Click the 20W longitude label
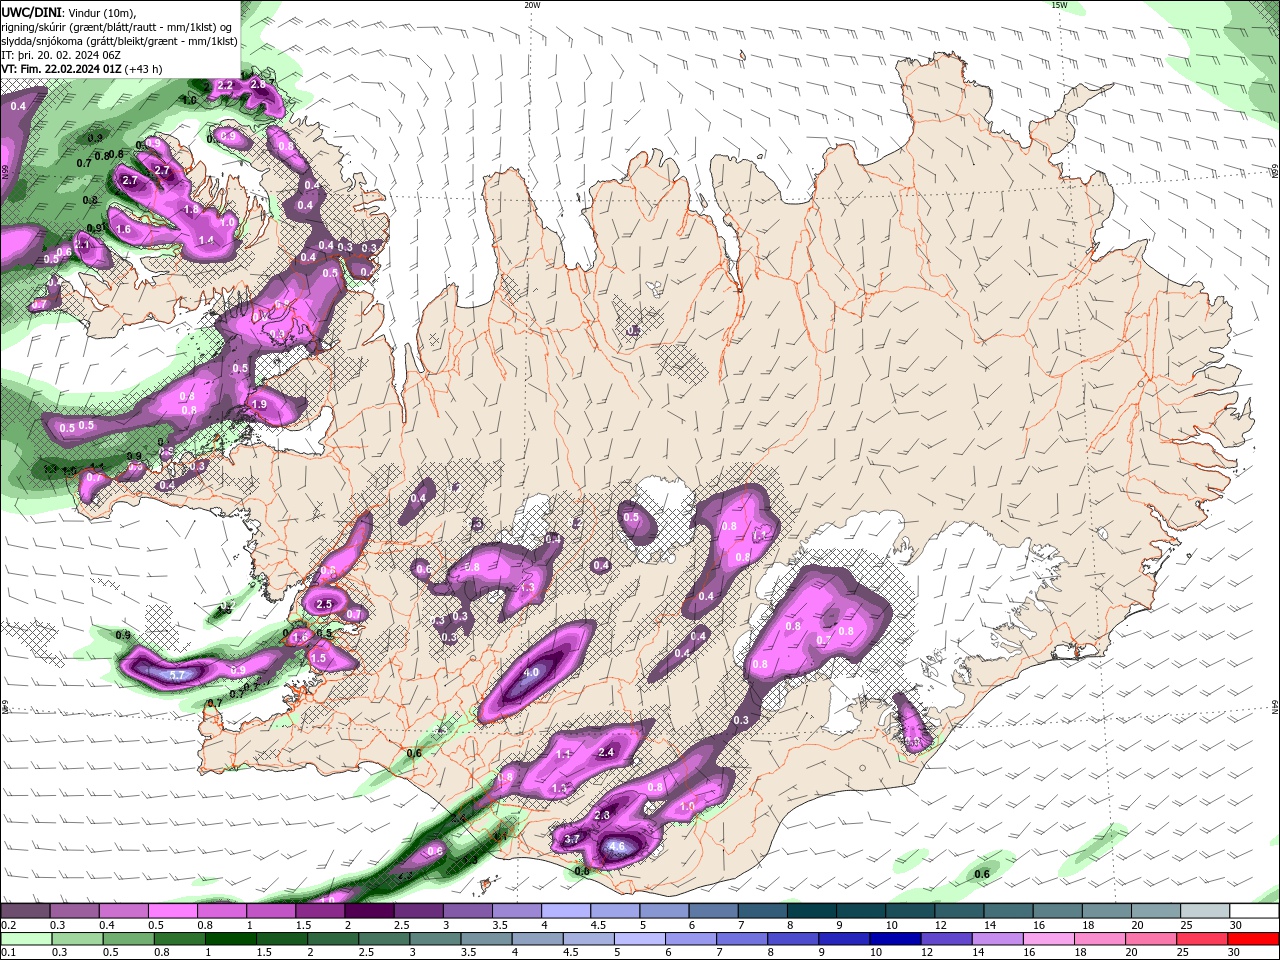Viewport: 1280px width, 960px height. pos(532,5)
